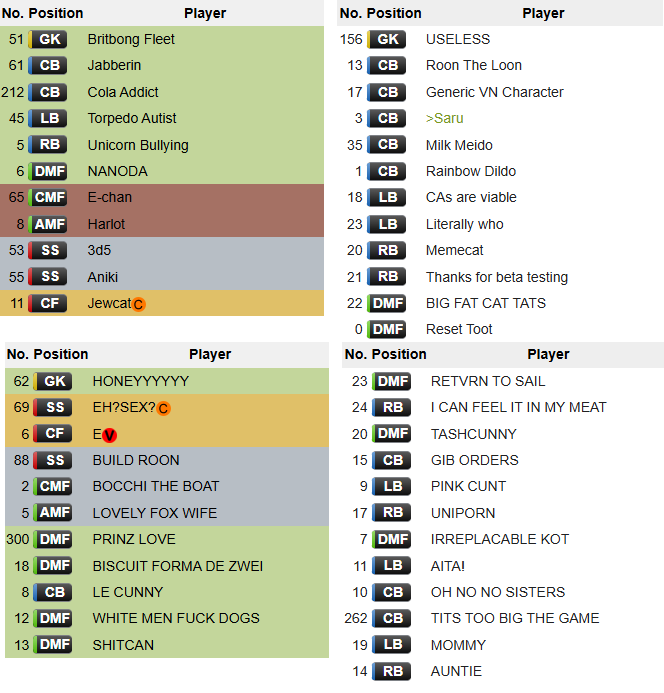Screen dimensions: 664x693
Task: Click the Player header in the top-left table
Action: pyautogui.click(x=205, y=13)
